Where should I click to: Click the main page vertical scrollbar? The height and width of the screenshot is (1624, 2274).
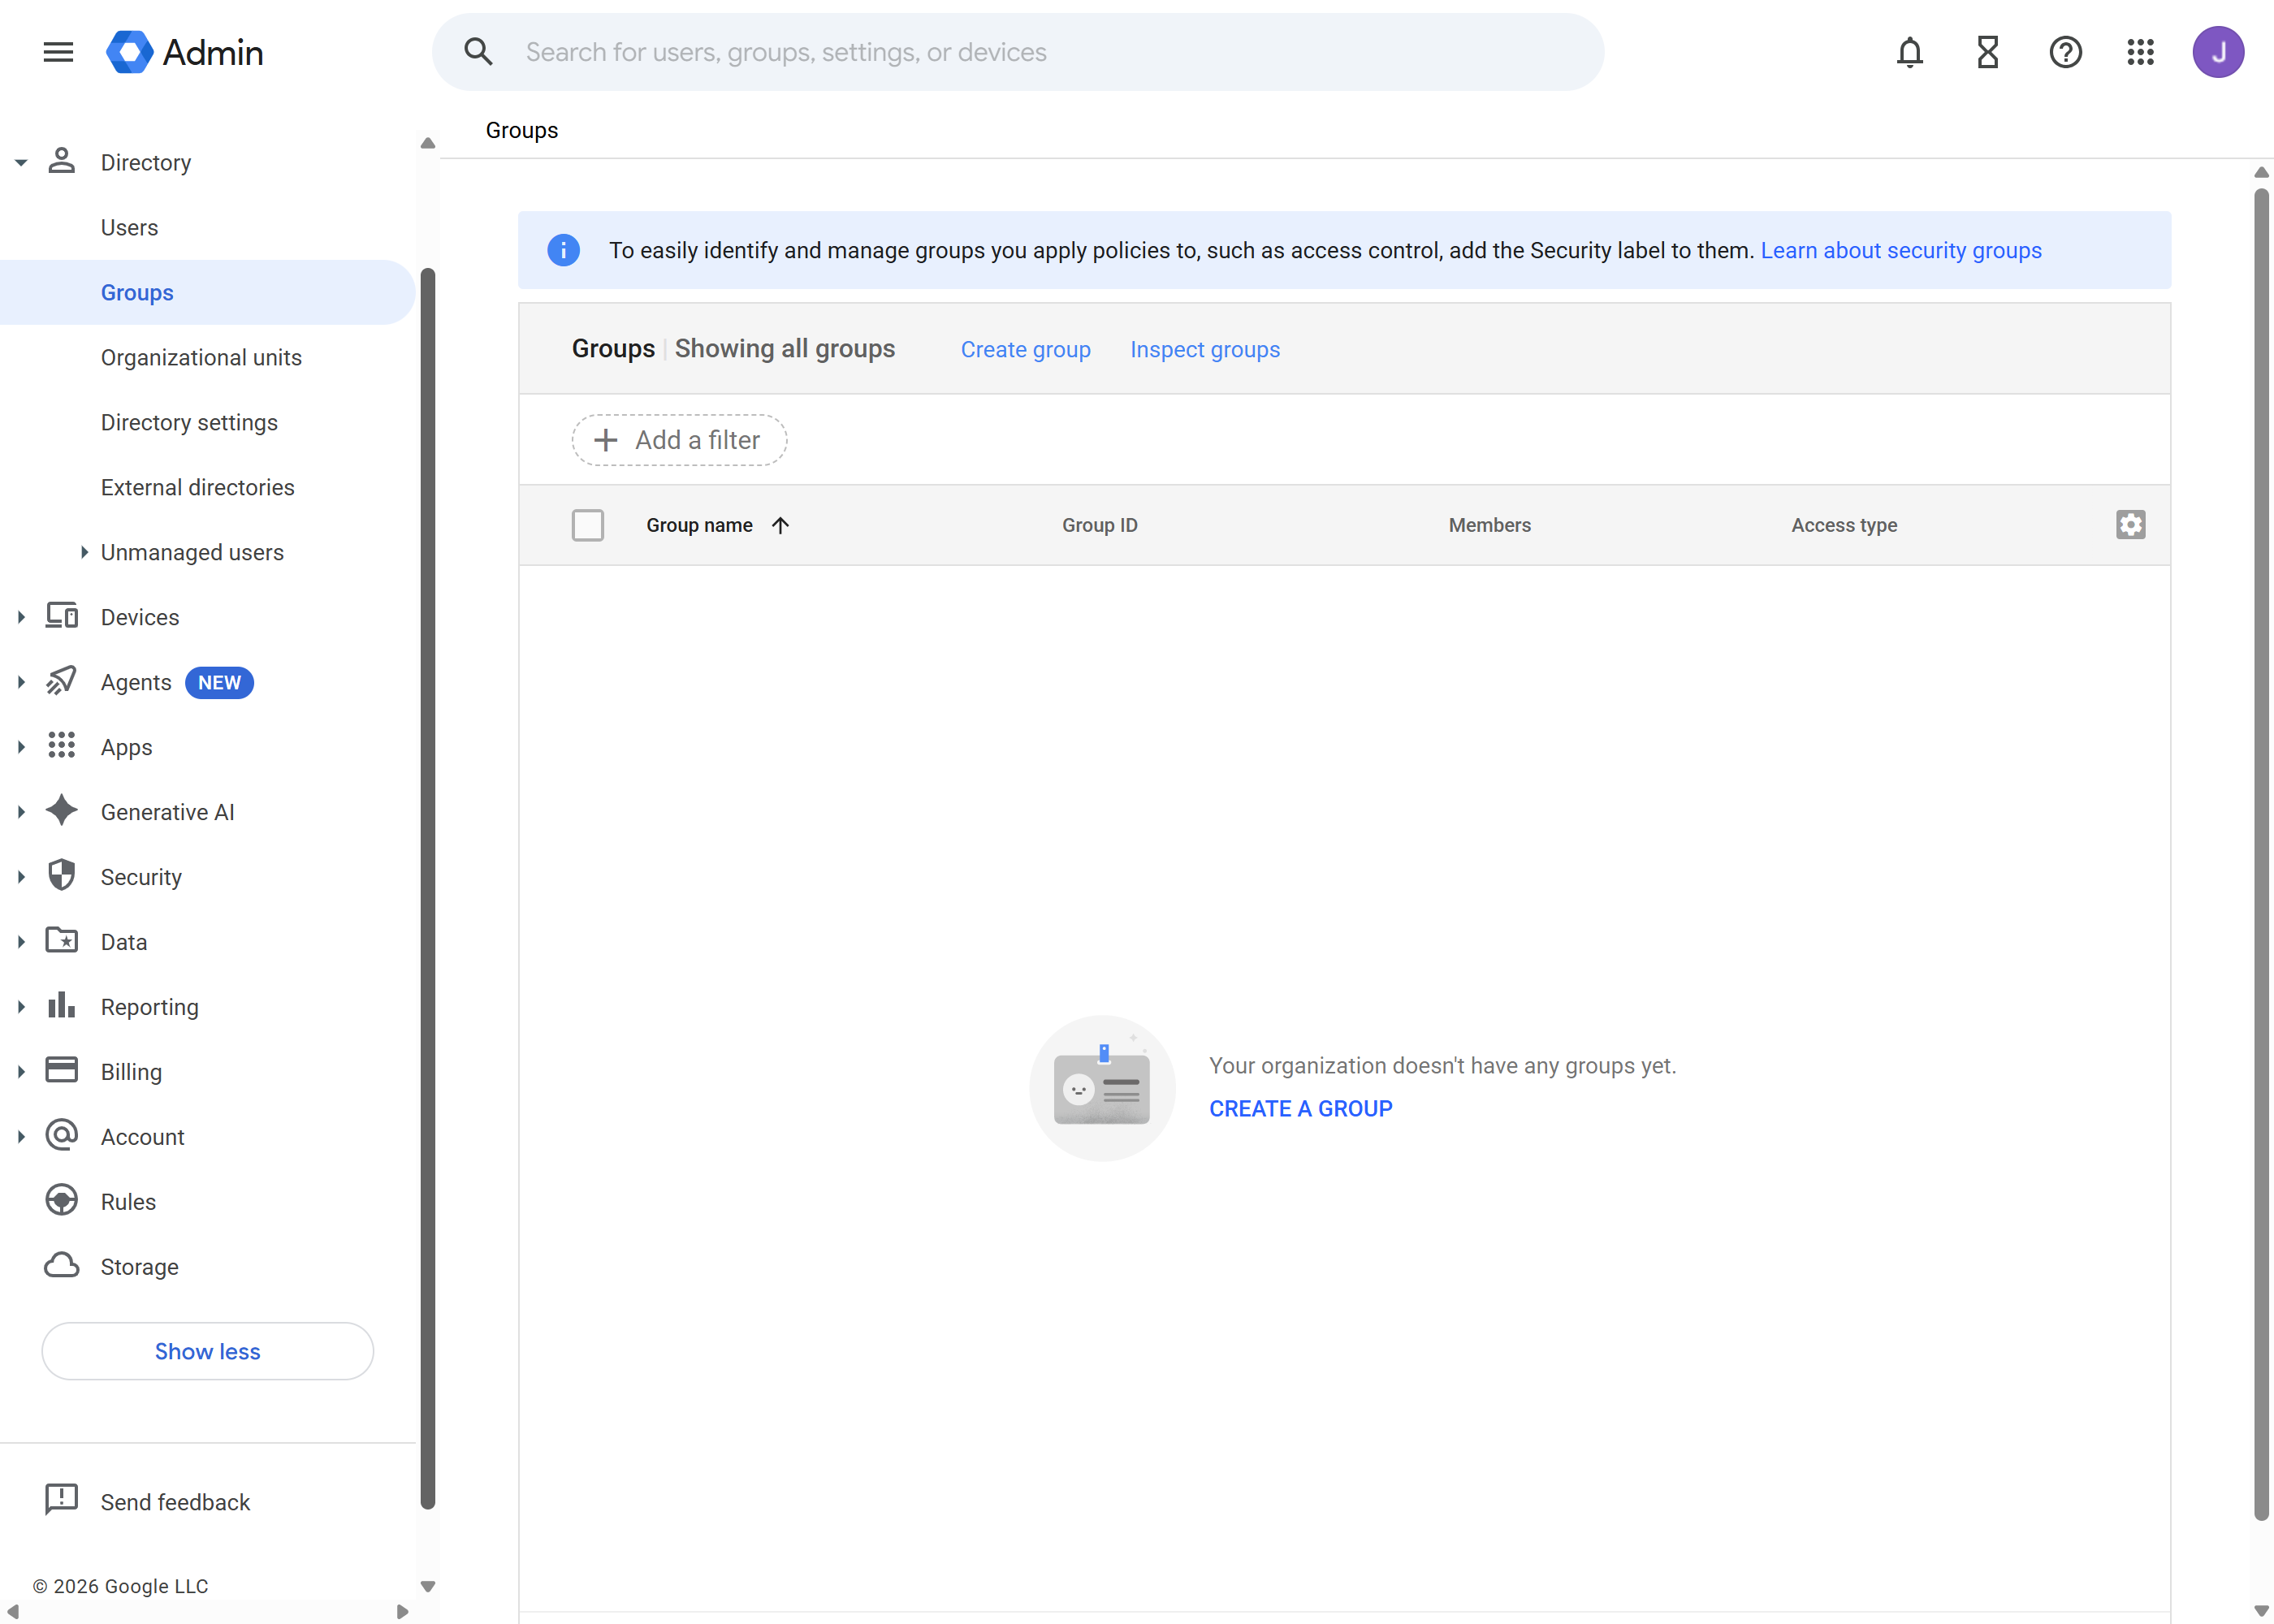coord(2261,855)
